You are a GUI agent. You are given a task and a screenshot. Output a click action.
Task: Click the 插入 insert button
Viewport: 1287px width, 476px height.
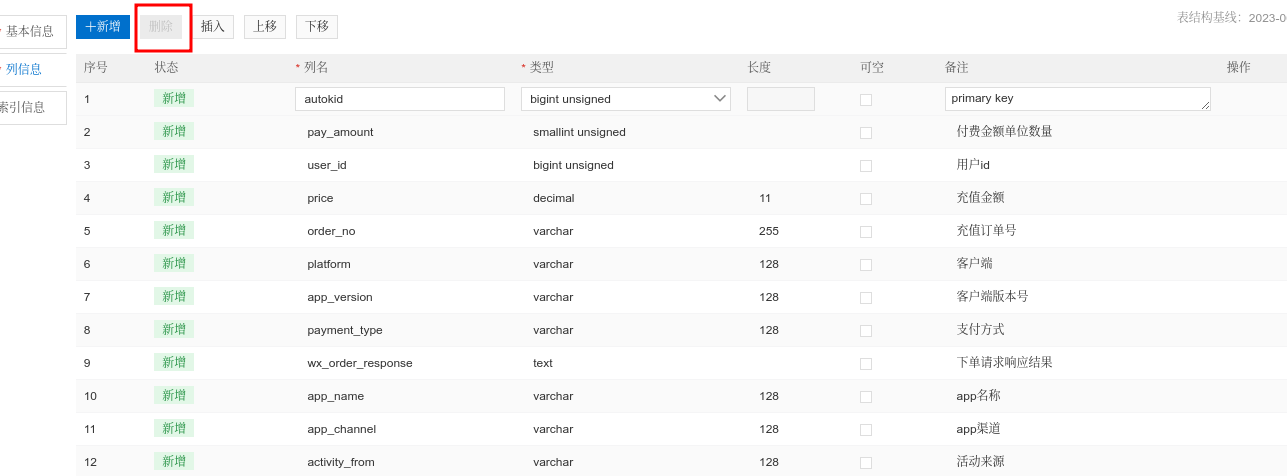point(213,27)
